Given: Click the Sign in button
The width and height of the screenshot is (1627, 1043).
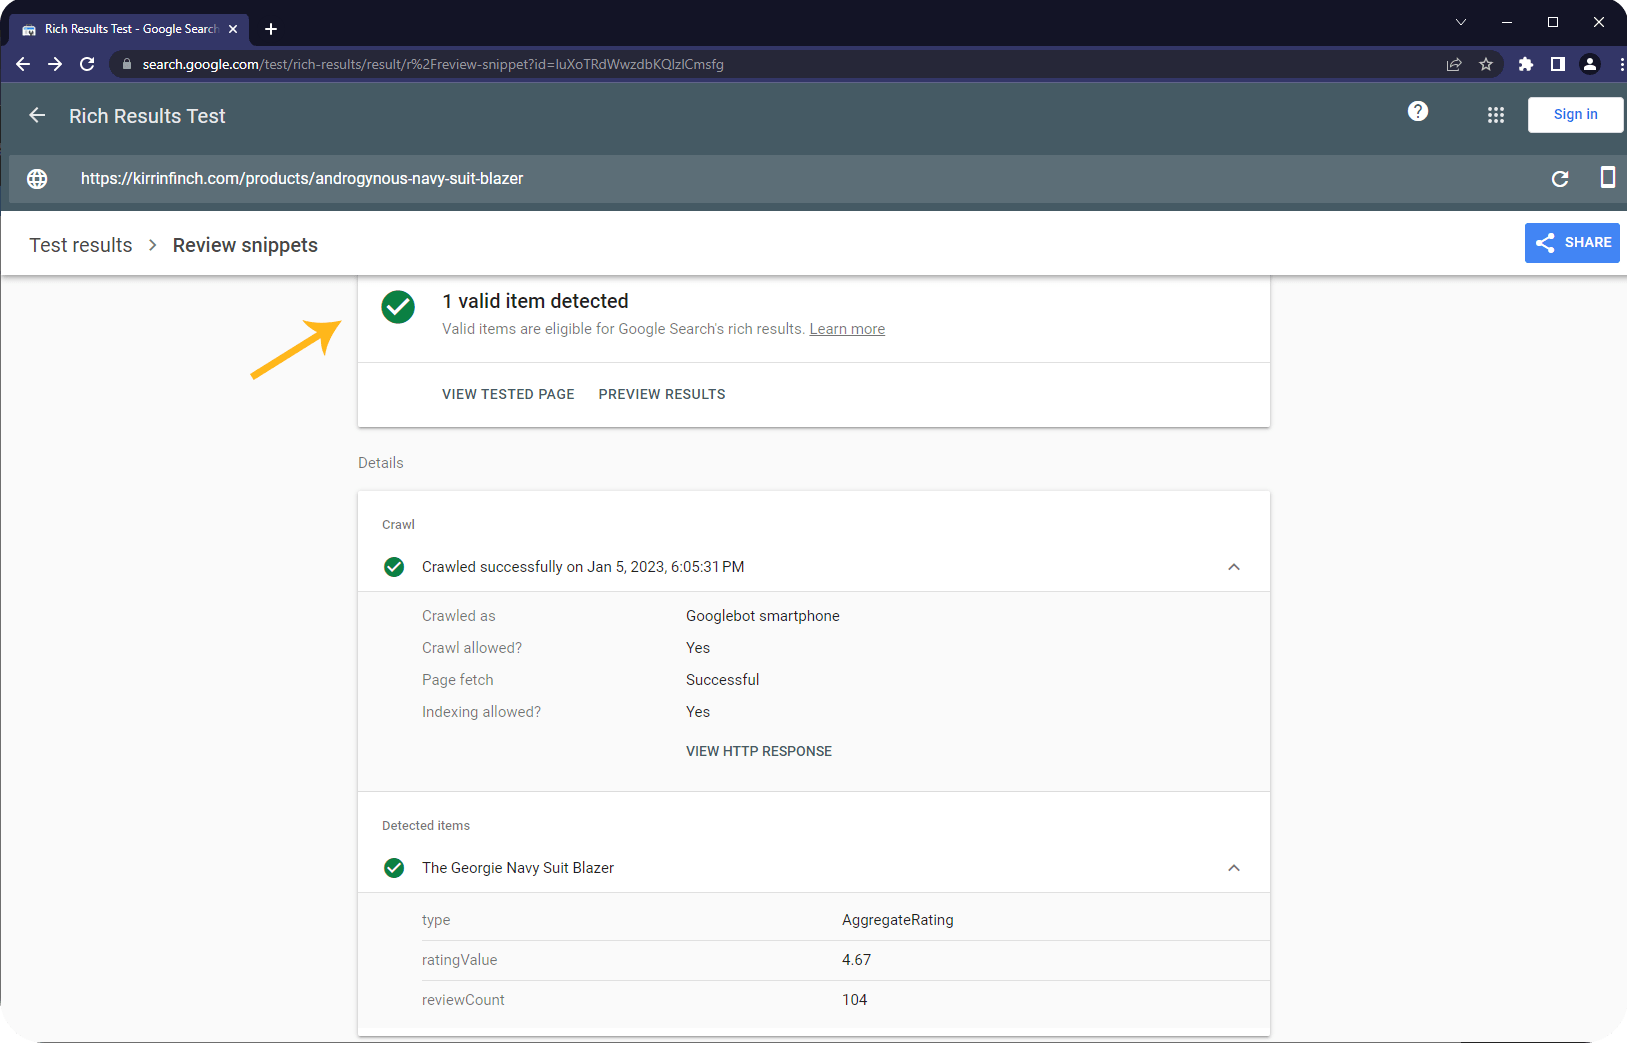Looking at the screenshot, I should tap(1575, 115).
